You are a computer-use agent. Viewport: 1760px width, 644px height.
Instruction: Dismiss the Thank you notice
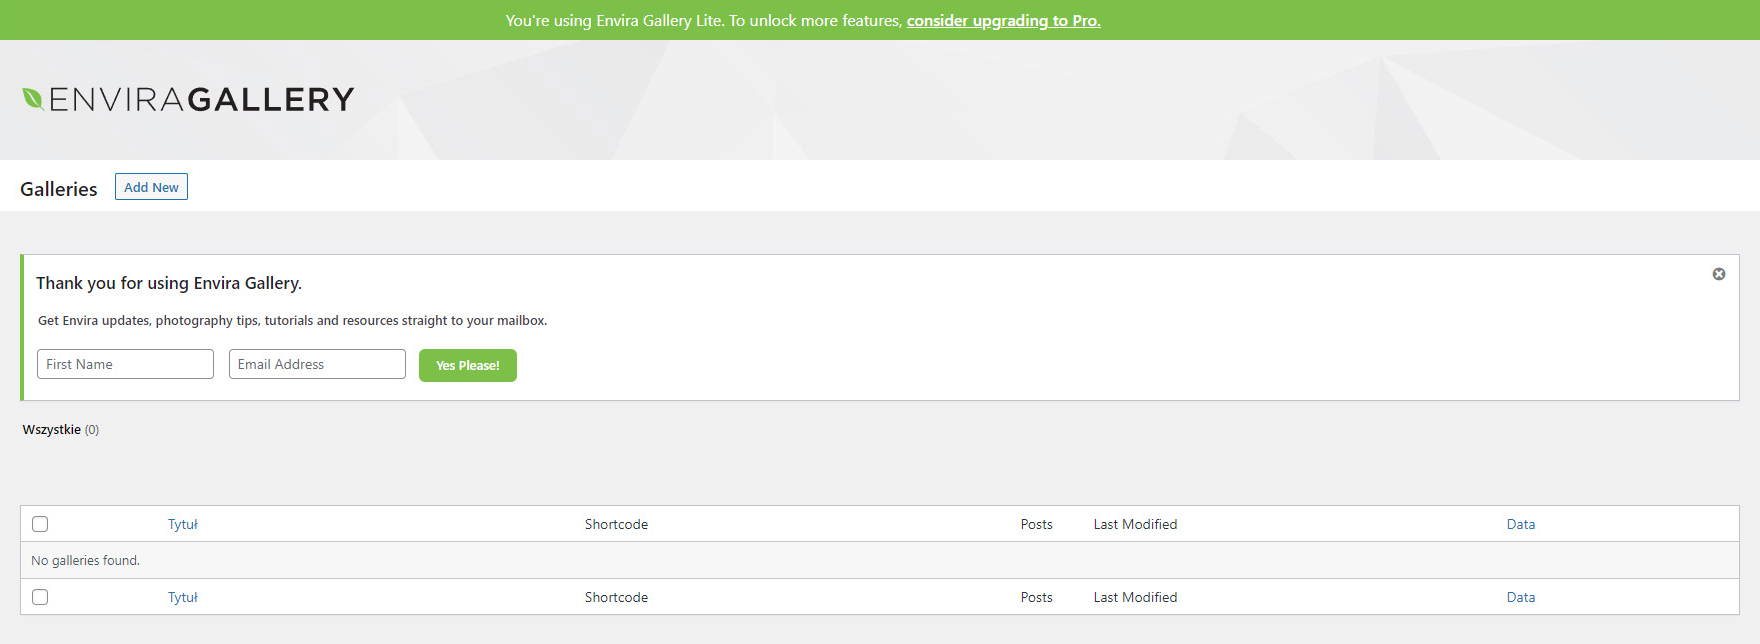pyautogui.click(x=1718, y=274)
